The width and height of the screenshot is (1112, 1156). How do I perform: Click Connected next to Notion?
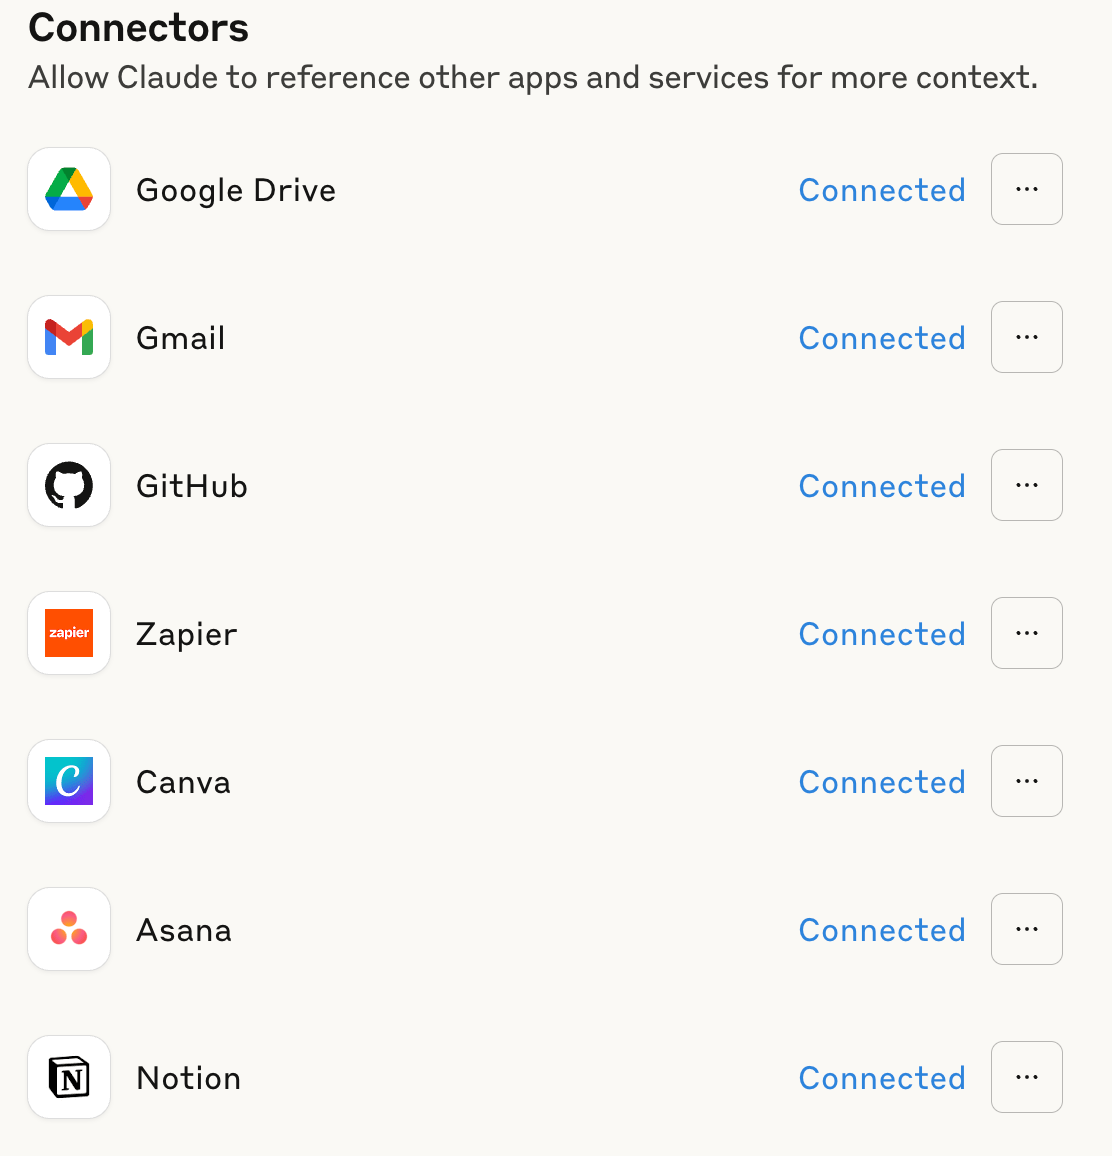coord(882,1079)
